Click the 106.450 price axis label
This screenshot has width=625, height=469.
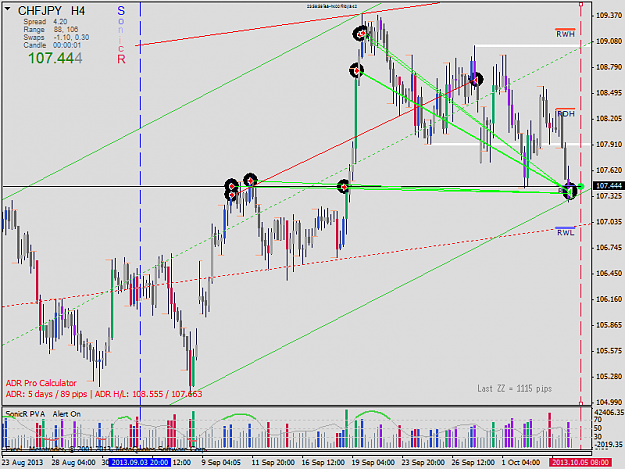(609, 273)
